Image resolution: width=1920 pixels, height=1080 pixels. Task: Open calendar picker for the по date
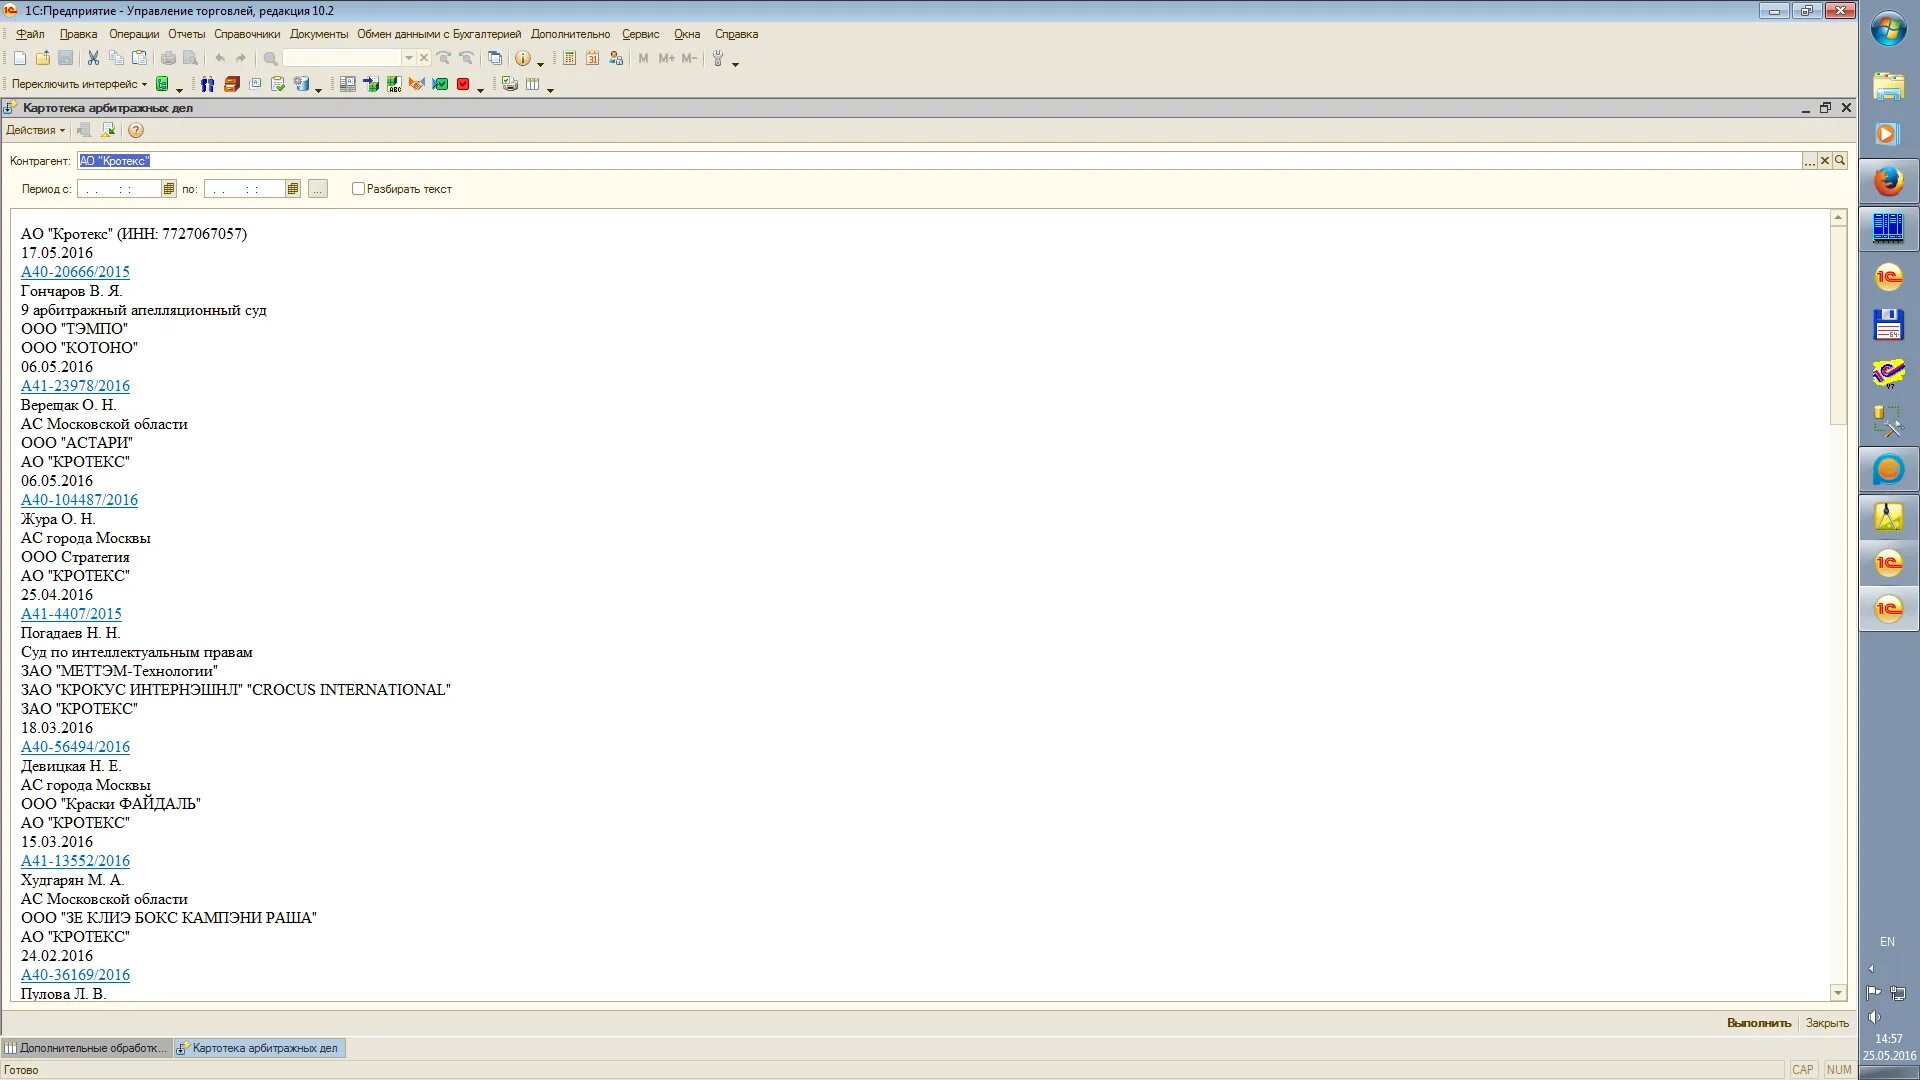tap(292, 188)
